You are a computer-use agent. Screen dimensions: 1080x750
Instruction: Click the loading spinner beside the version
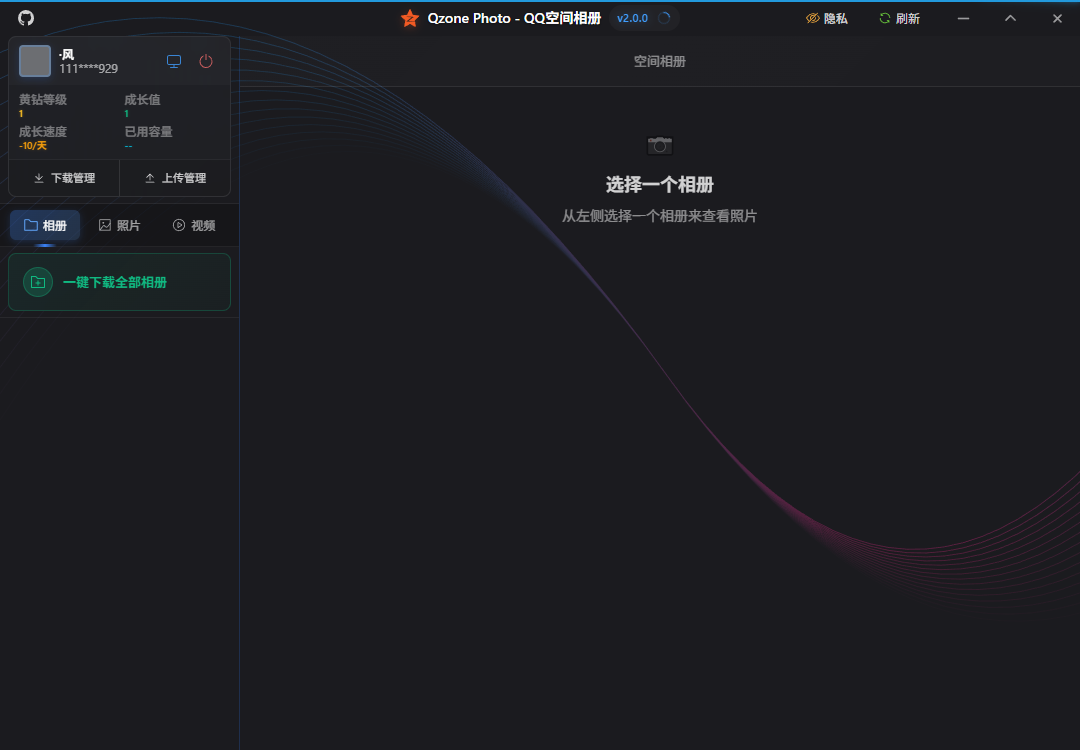pyautogui.click(x=664, y=19)
